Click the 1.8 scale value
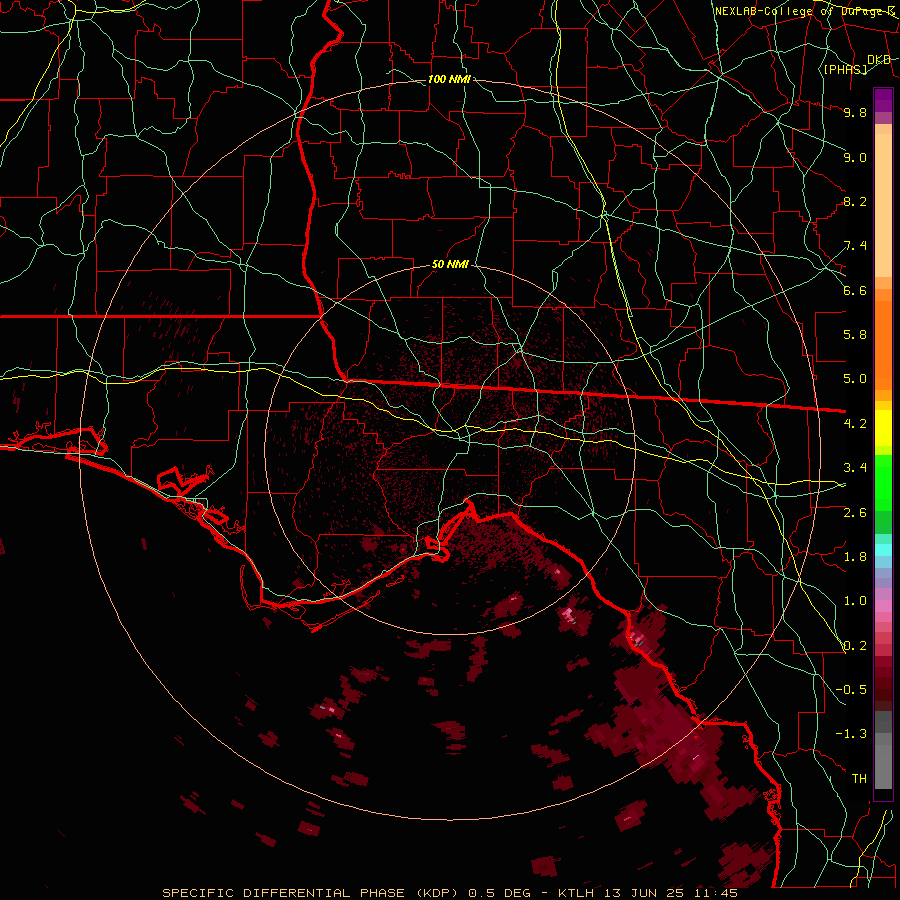900x900 pixels. (855, 557)
